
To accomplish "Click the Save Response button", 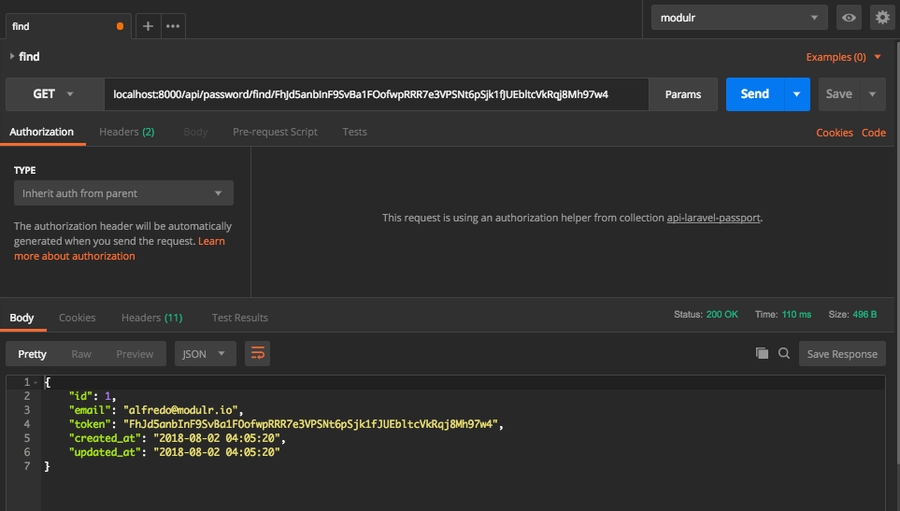I will tap(842, 353).
